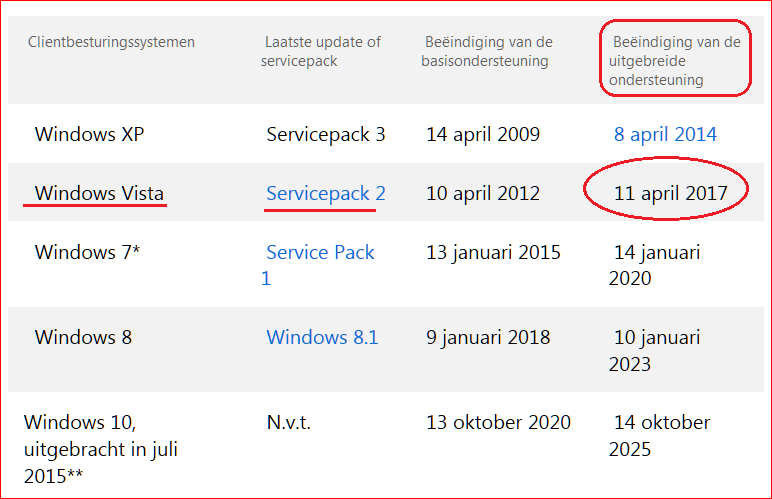
Task: Click the Beëindiging van de uitgebreide ondersteuning header
Action: (x=675, y=60)
